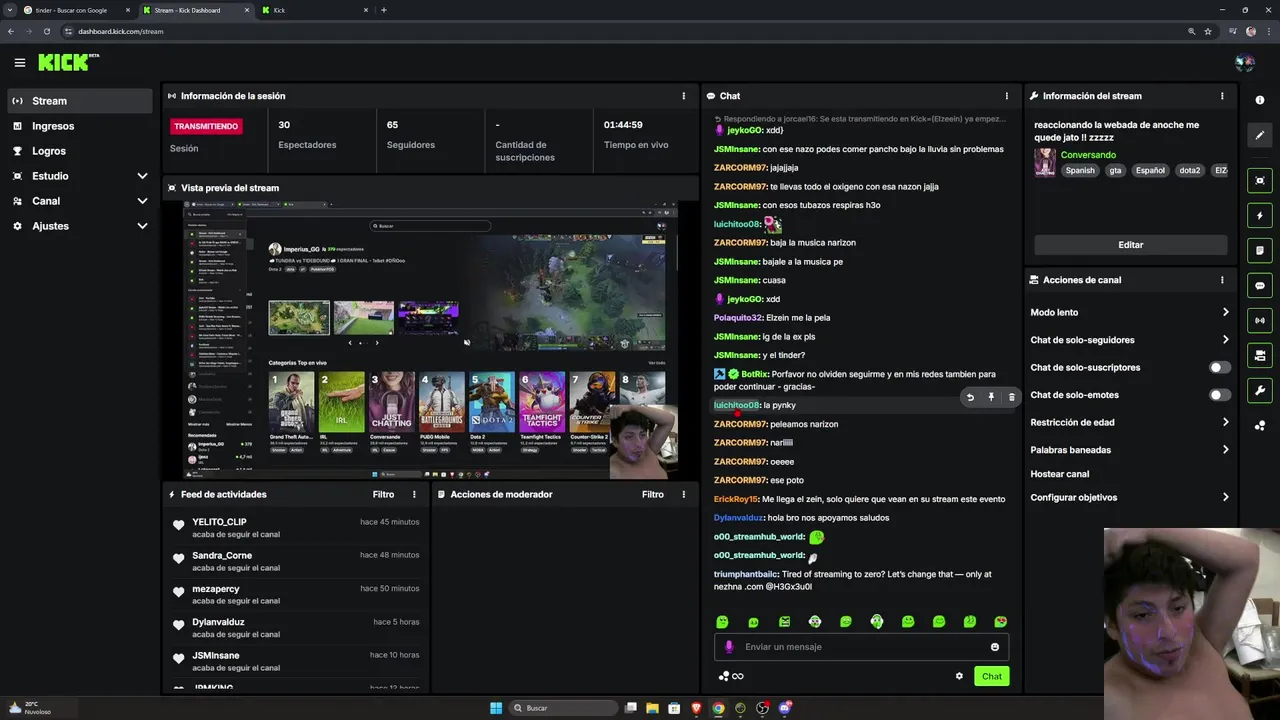
Task: Open Acciones de moderador three-dot menu
Action: click(x=684, y=494)
